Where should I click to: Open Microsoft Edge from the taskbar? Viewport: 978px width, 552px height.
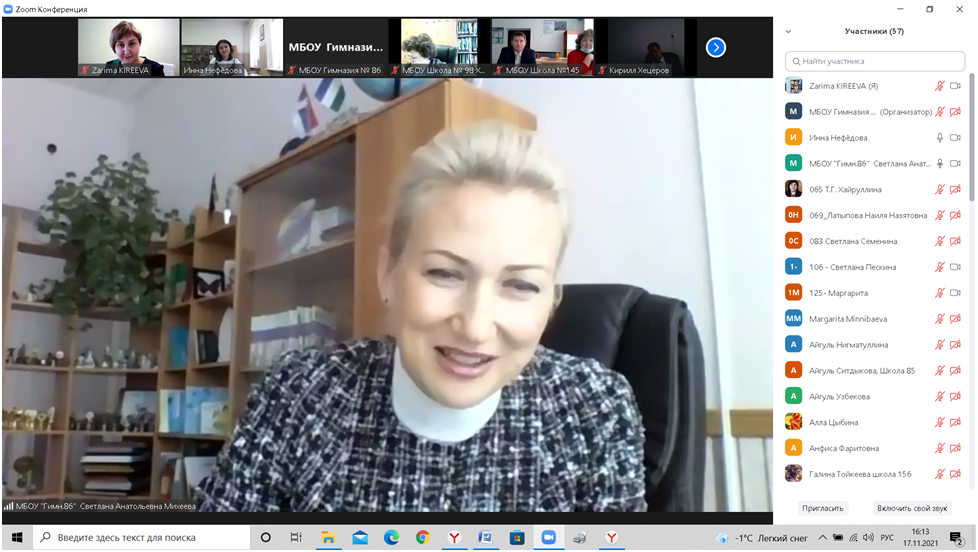[x=391, y=538]
